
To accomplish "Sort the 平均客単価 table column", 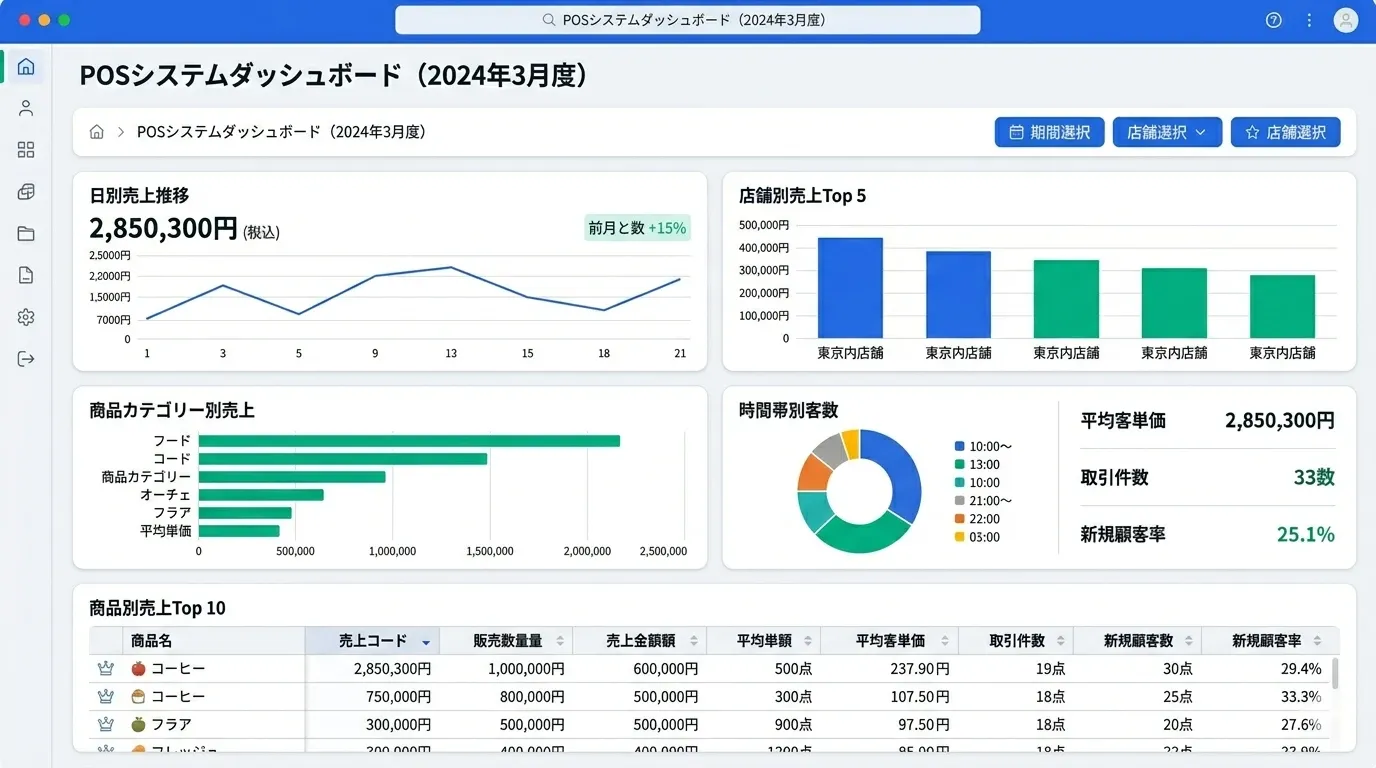I will [x=945, y=641].
